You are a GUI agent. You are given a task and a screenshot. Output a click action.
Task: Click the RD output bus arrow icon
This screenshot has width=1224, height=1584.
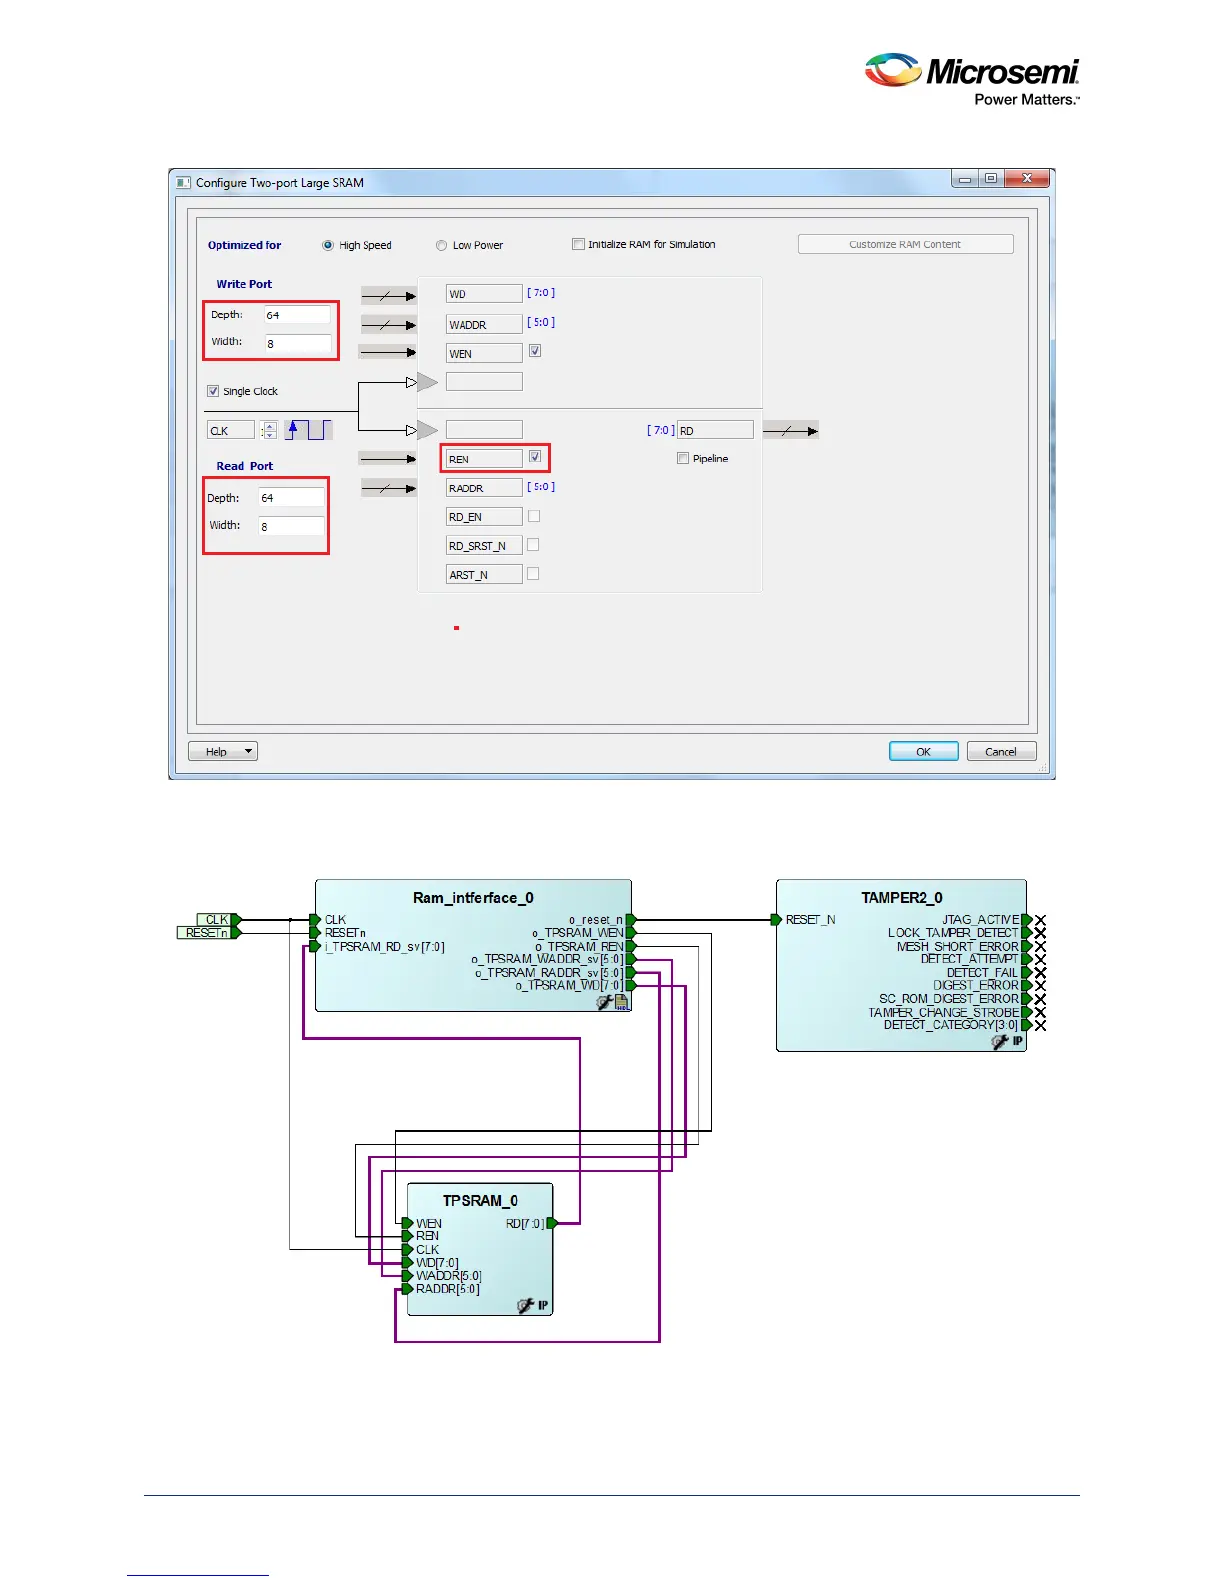click(790, 431)
